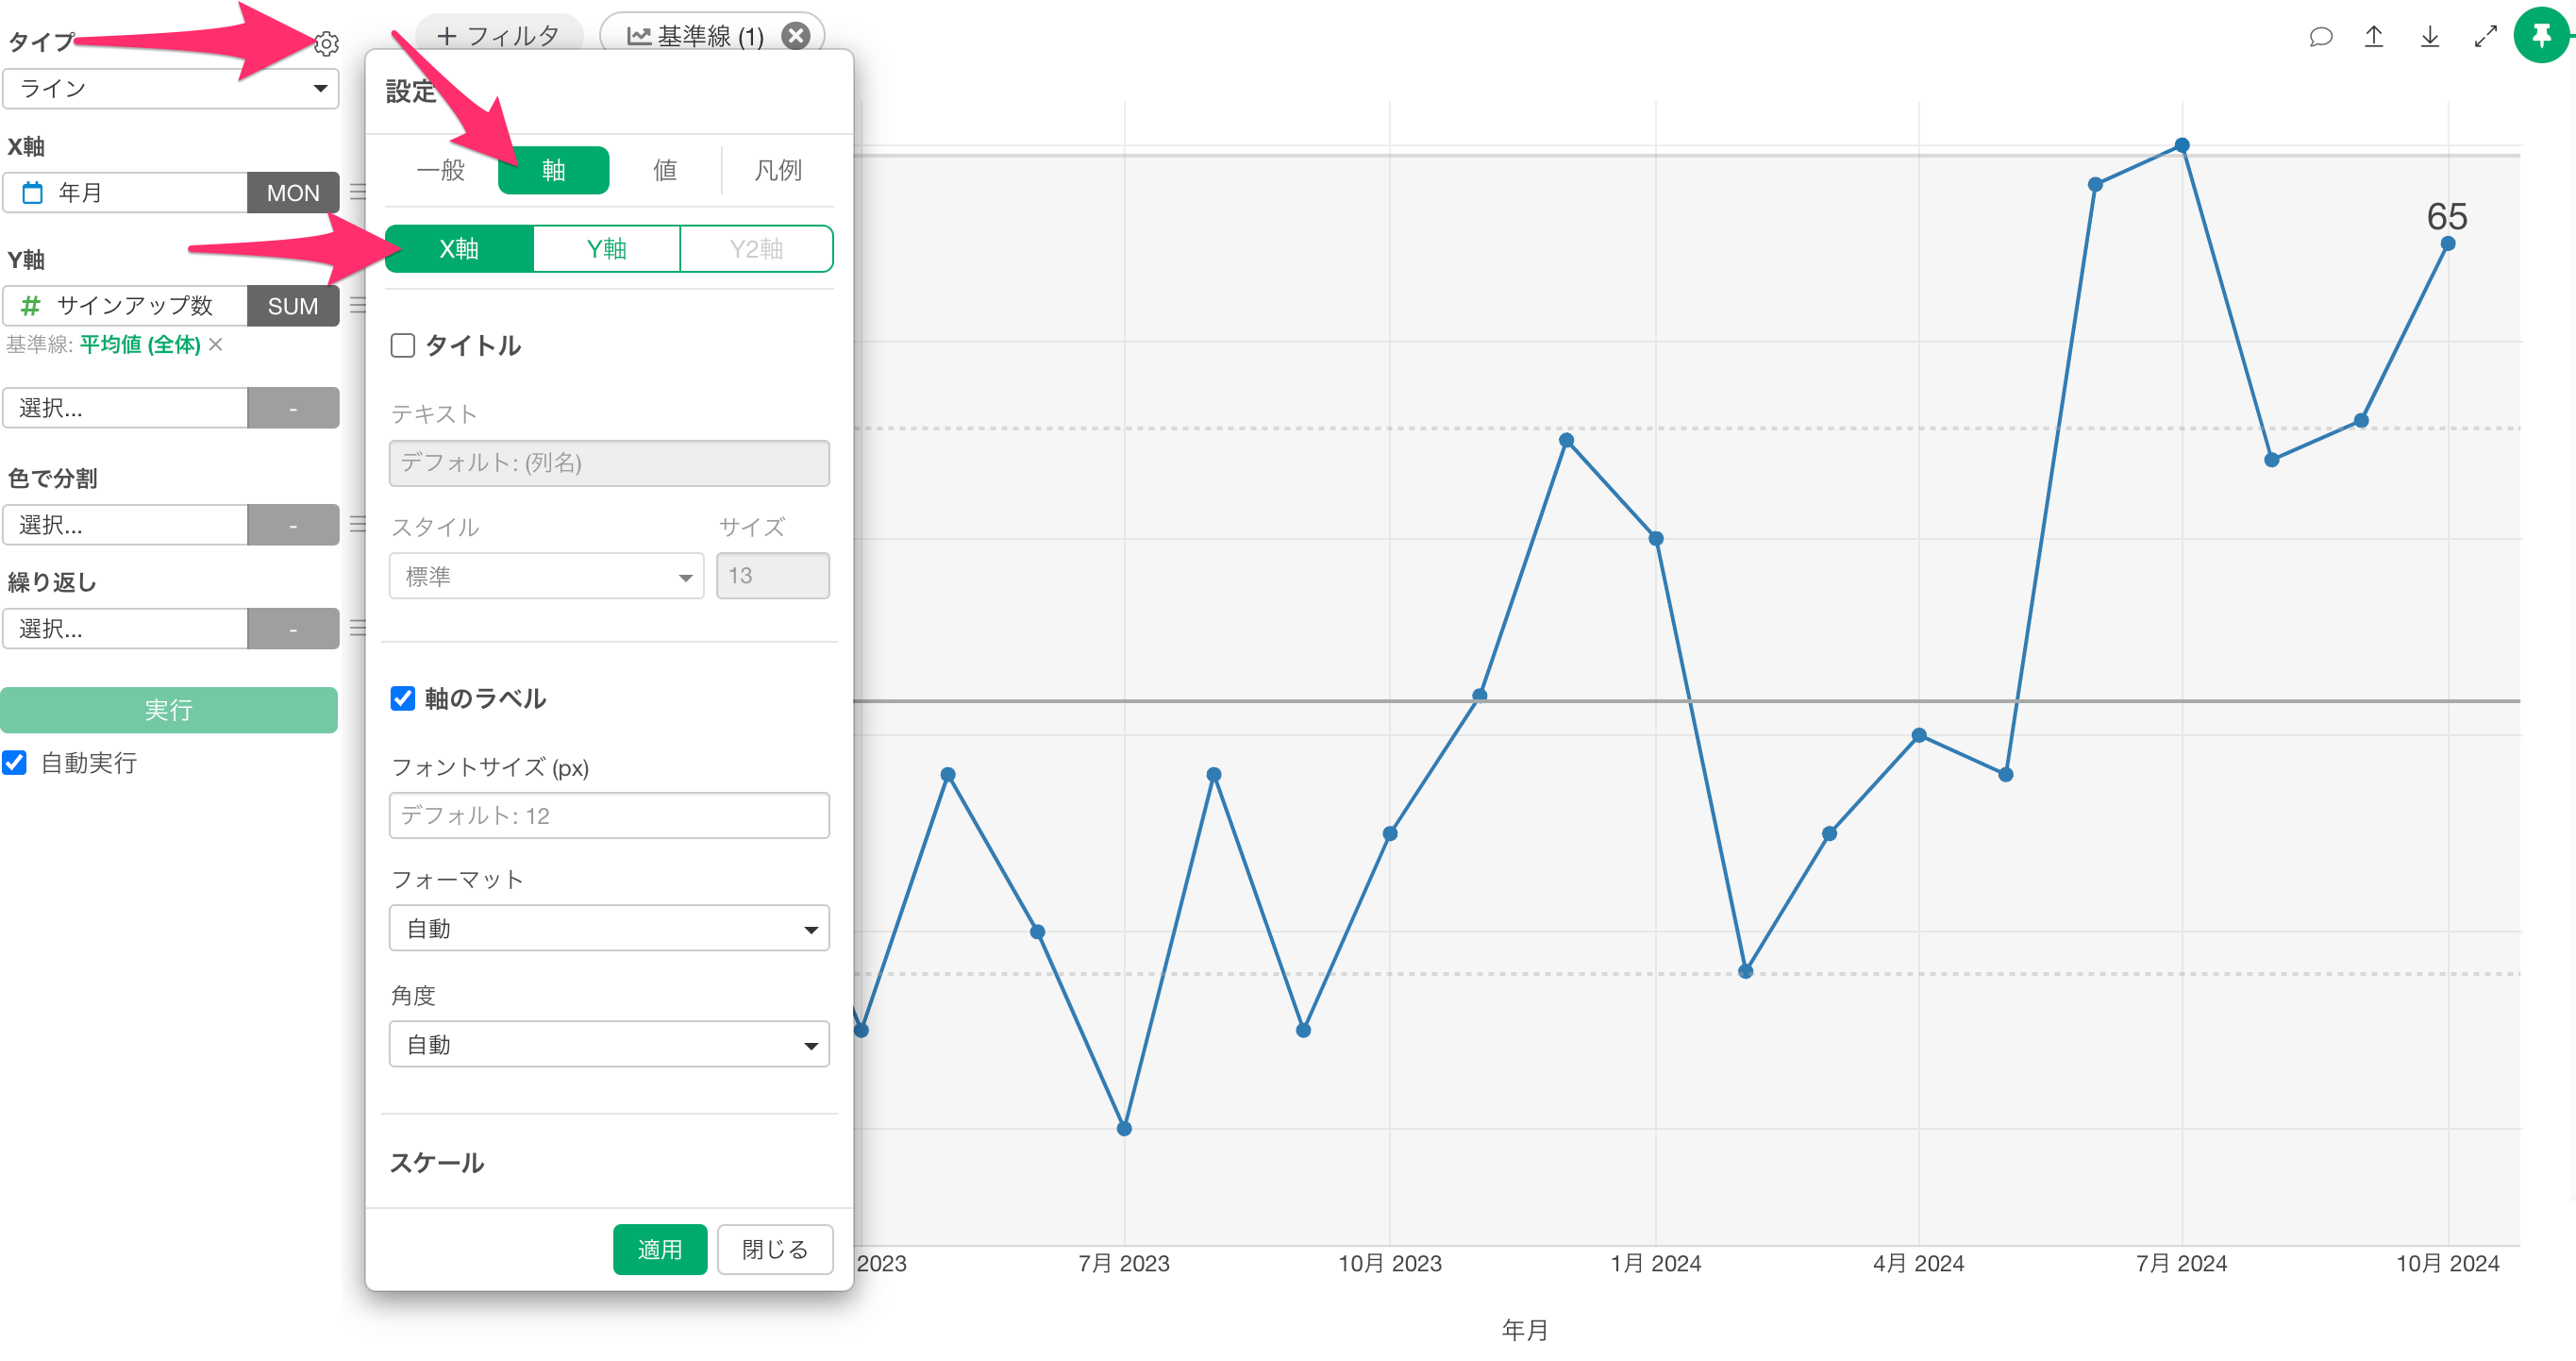Uncheck the 軸のラベル checkbox
Image resolution: width=2576 pixels, height=1361 pixels.
tap(403, 698)
